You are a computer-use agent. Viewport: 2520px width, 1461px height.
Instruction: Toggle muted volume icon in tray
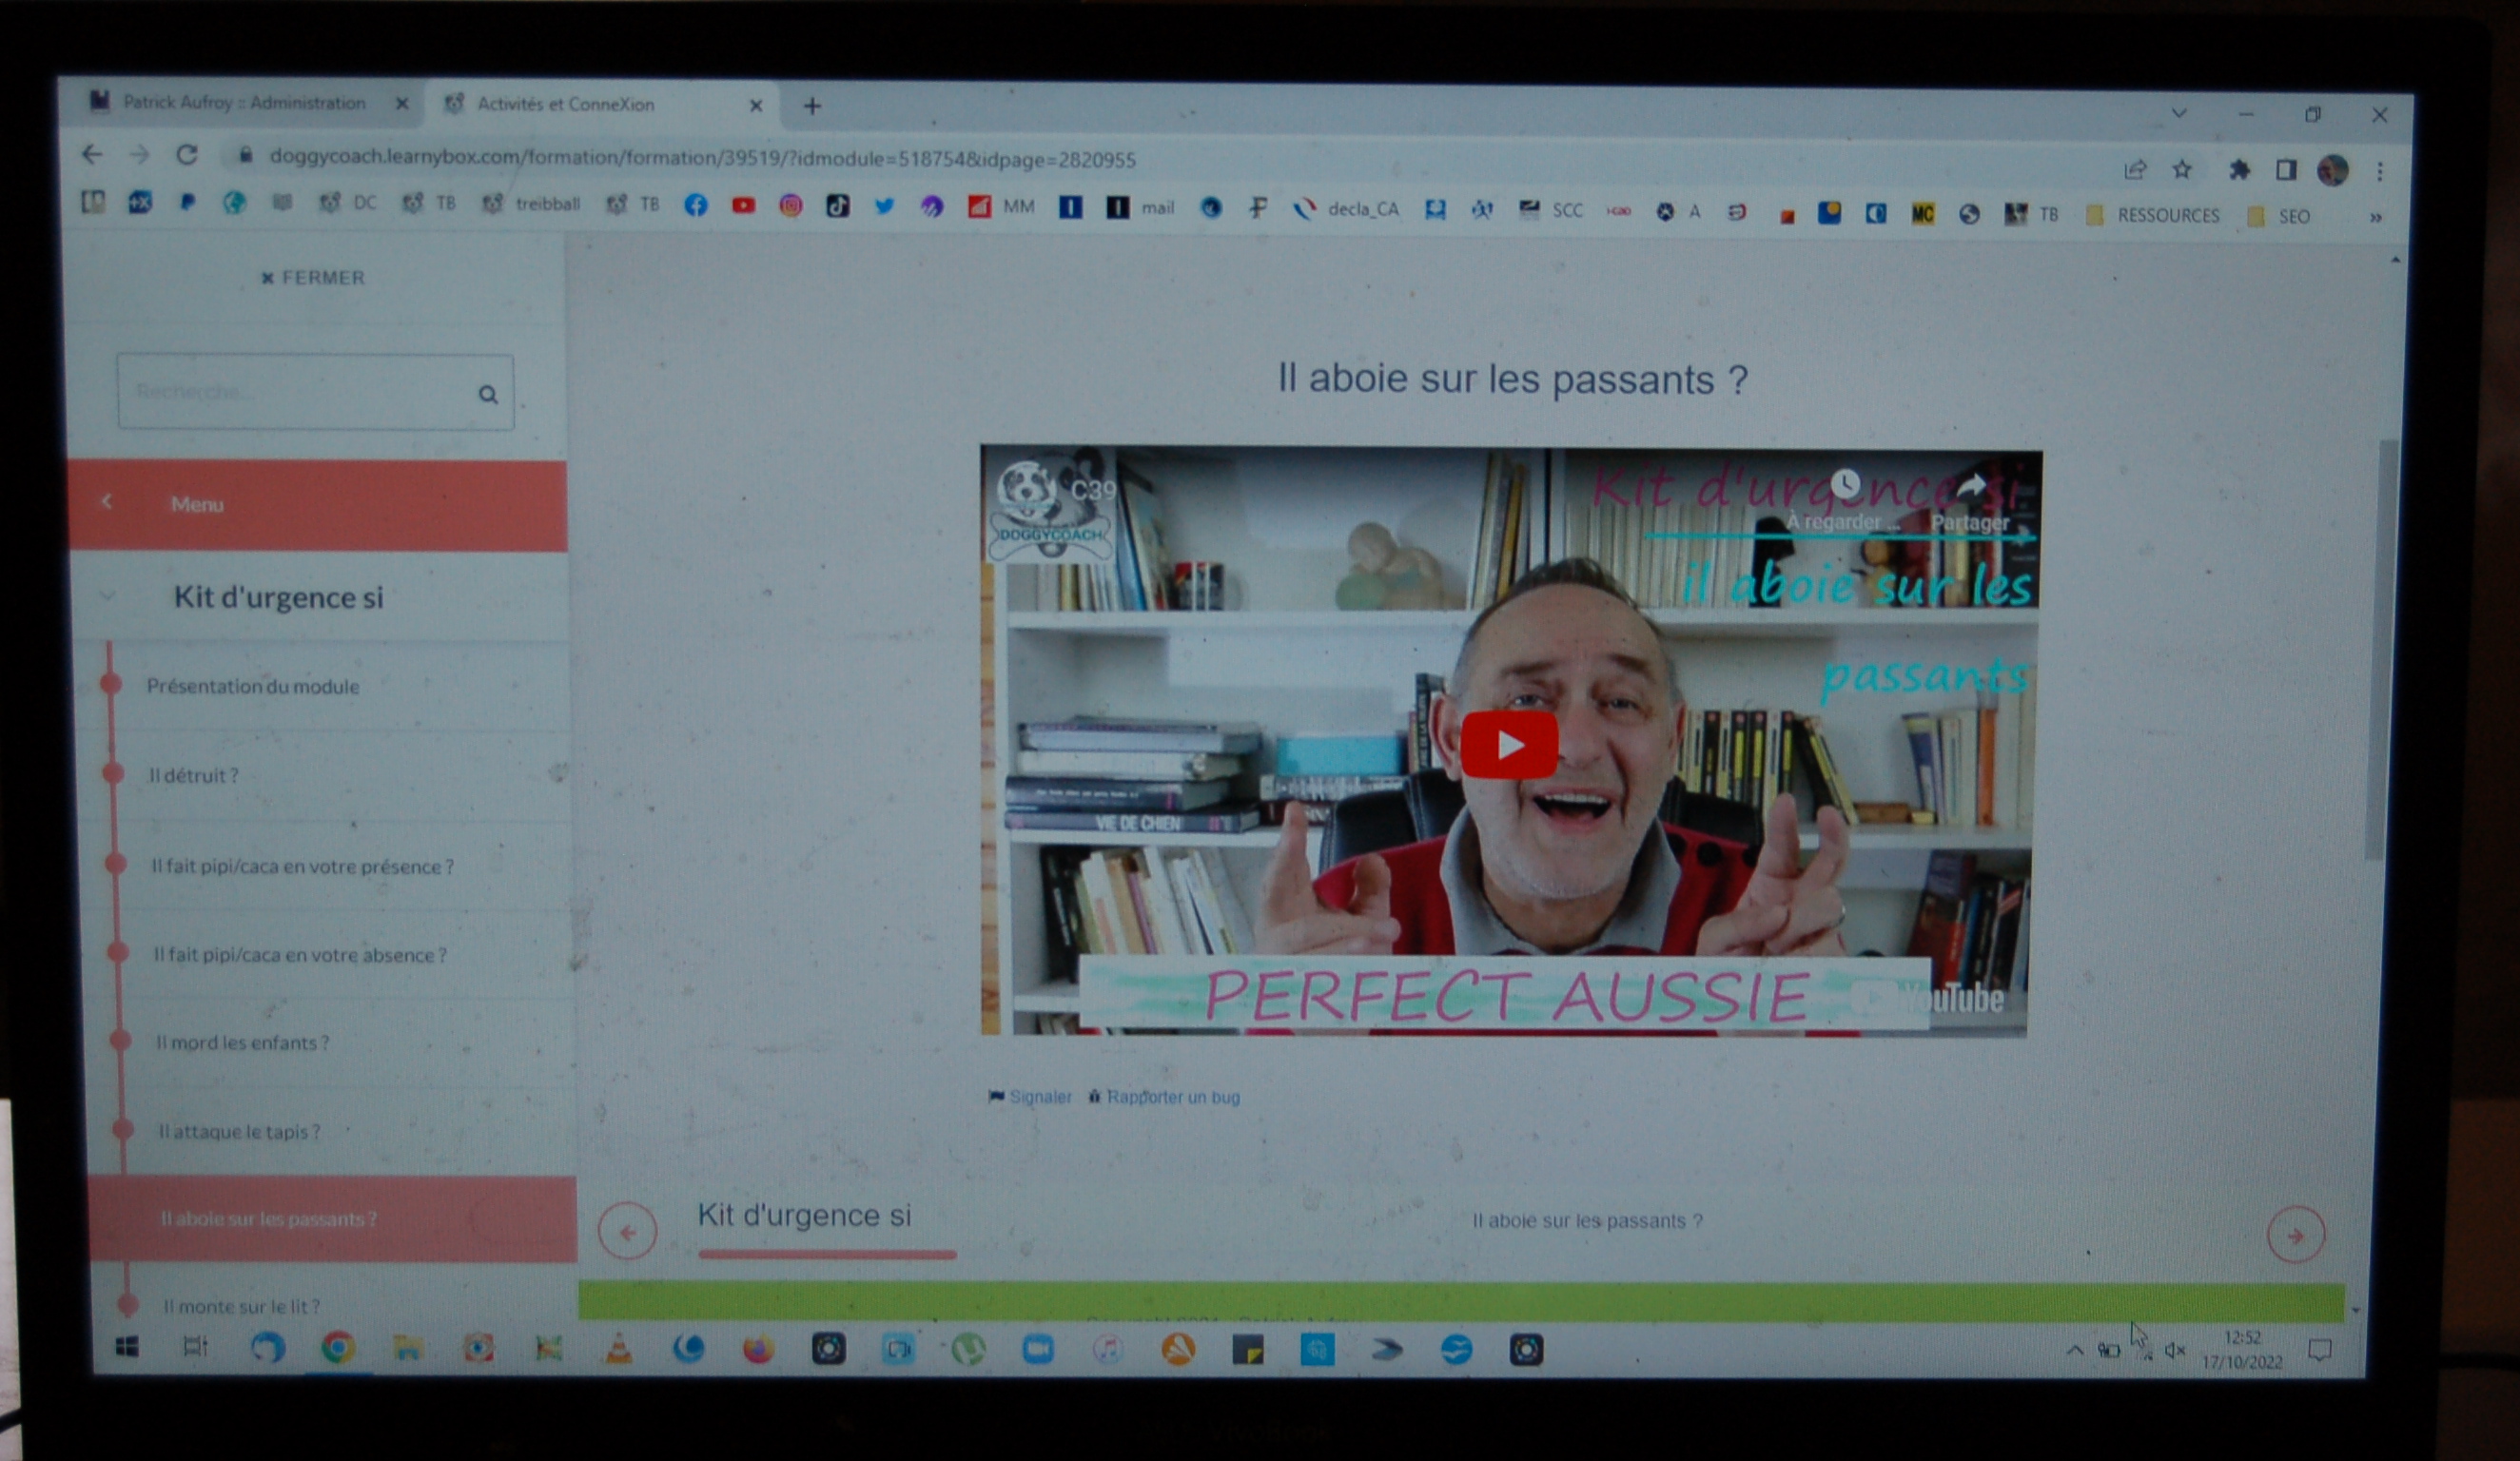[2175, 1351]
